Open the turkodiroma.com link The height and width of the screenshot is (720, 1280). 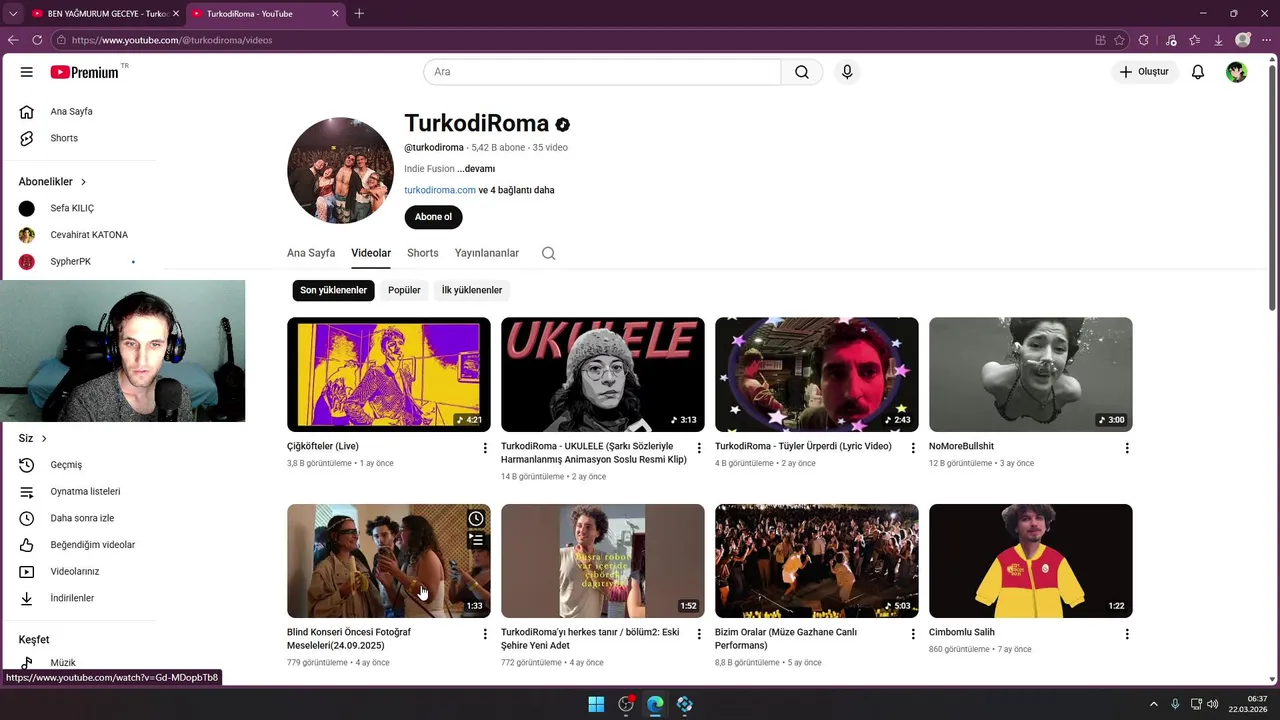tap(440, 190)
